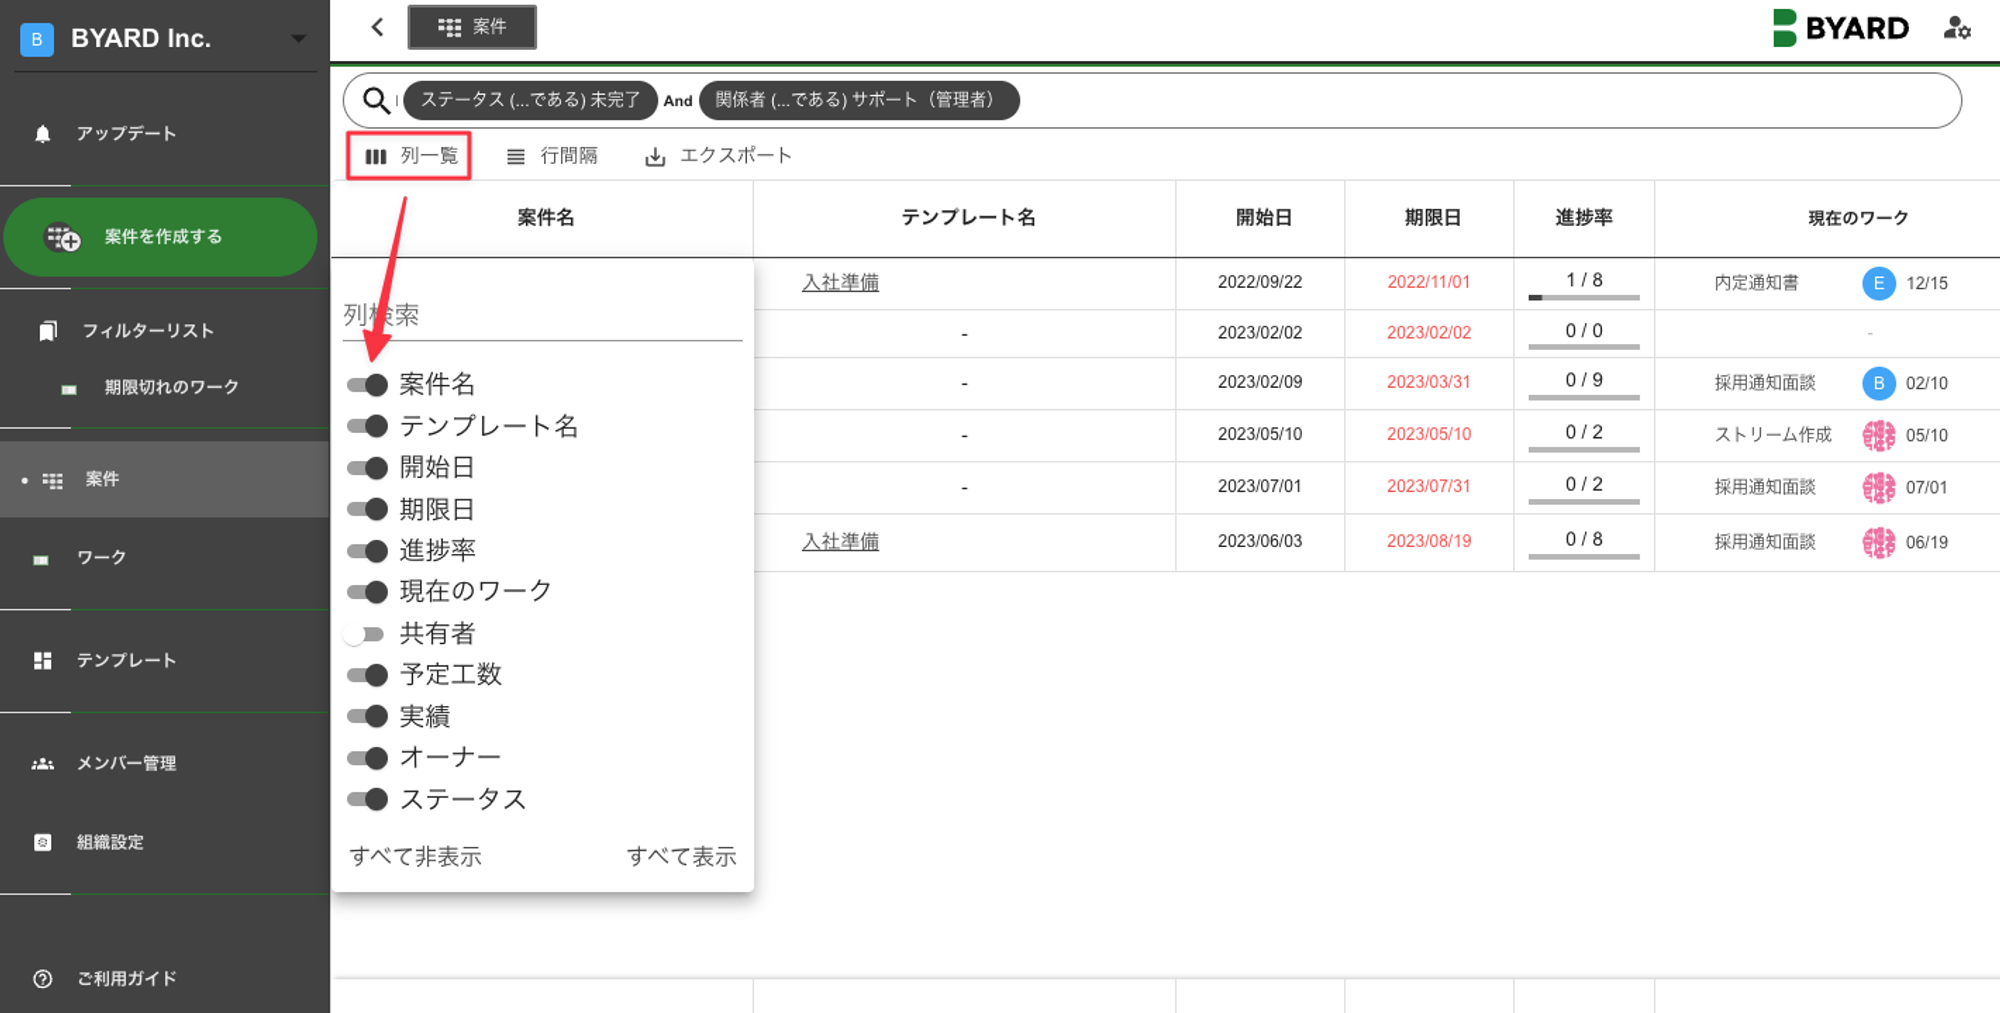Screen dimensions: 2000x1013
Task: Expand the BYARD Inc. organization dropdown
Action: tap(298, 39)
